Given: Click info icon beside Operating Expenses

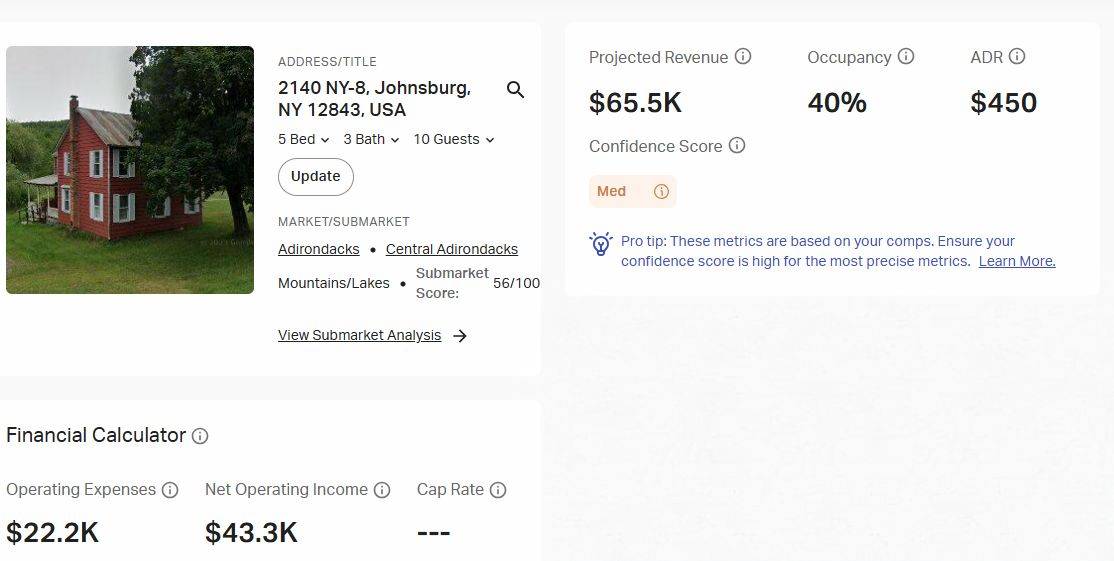Looking at the screenshot, I should [170, 490].
